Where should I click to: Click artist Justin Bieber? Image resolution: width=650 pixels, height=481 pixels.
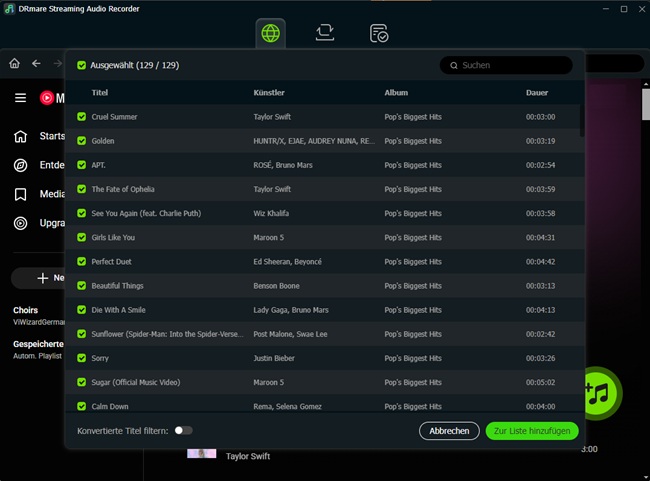pyautogui.click(x=274, y=358)
